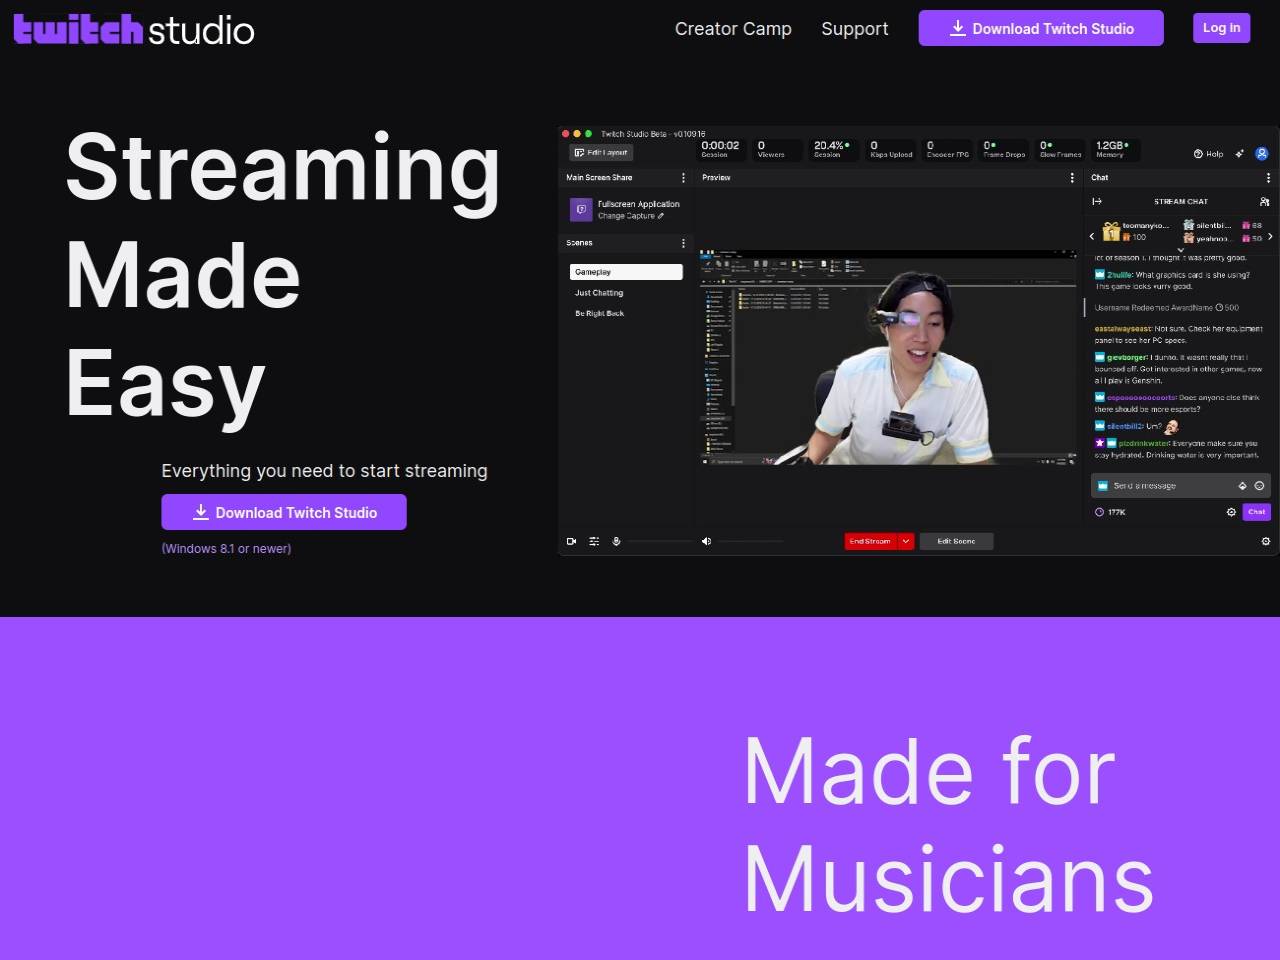Click the emote in silentbill2's message
Viewport: 1280px width, 960px height.
(x=1171, y=427)
